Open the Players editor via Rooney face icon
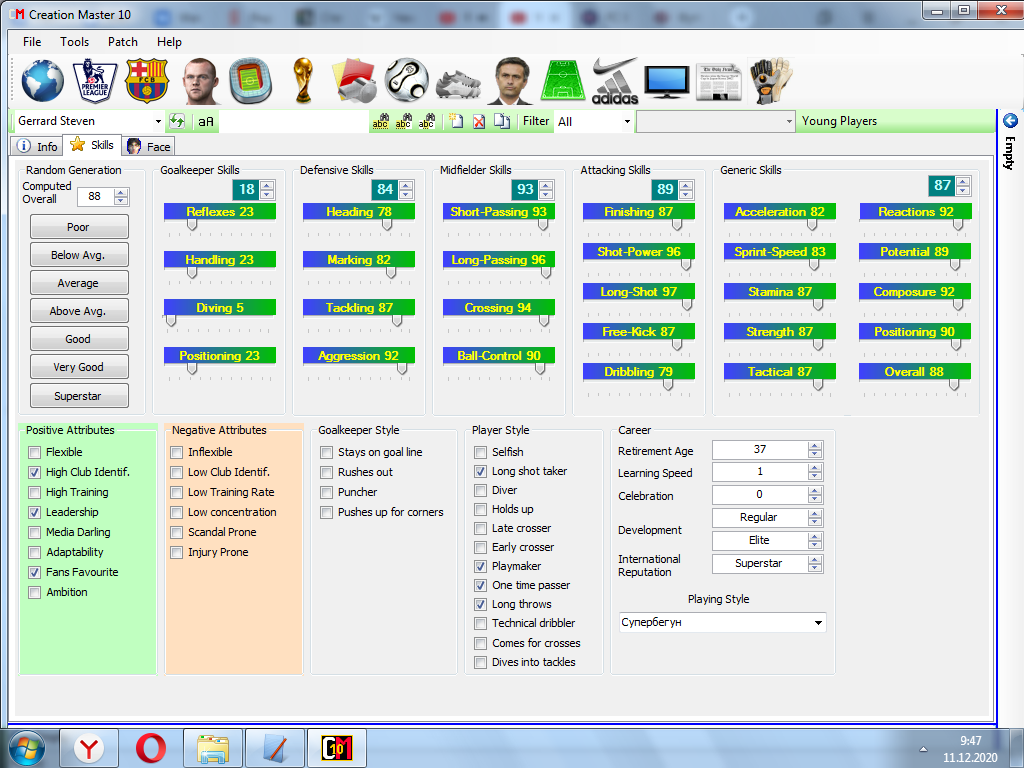Viewport: 1024px width, 768px height. tap(199, 81)
